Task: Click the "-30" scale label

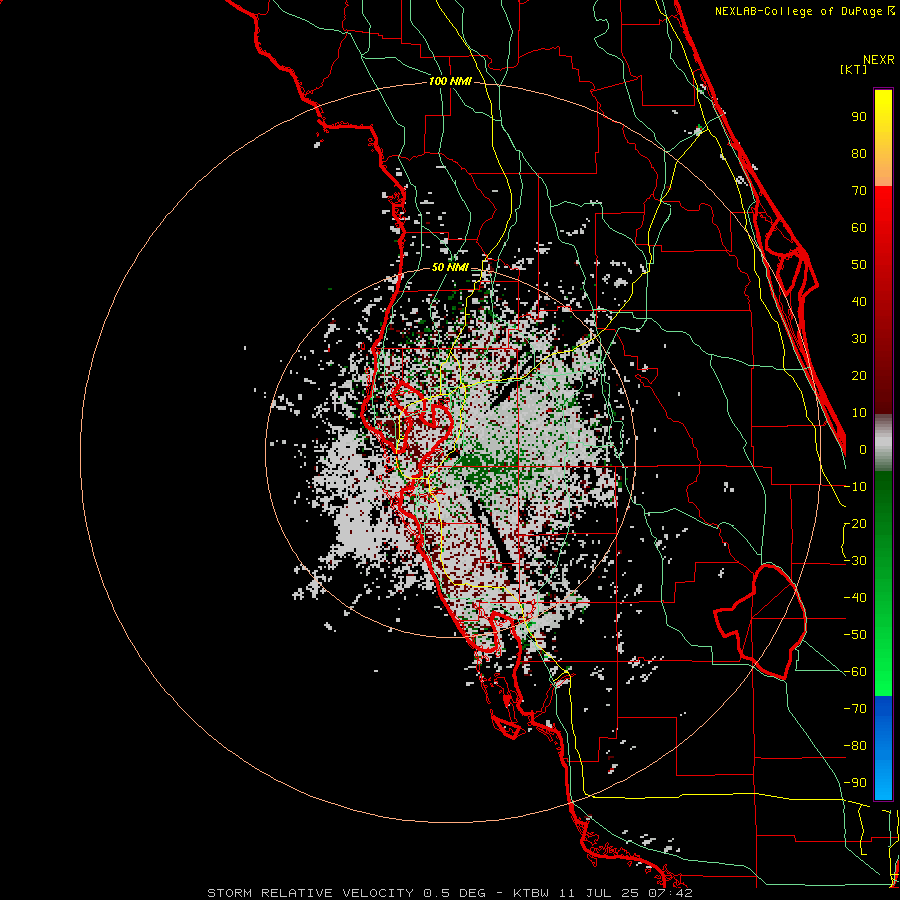Action: (855, 561)
